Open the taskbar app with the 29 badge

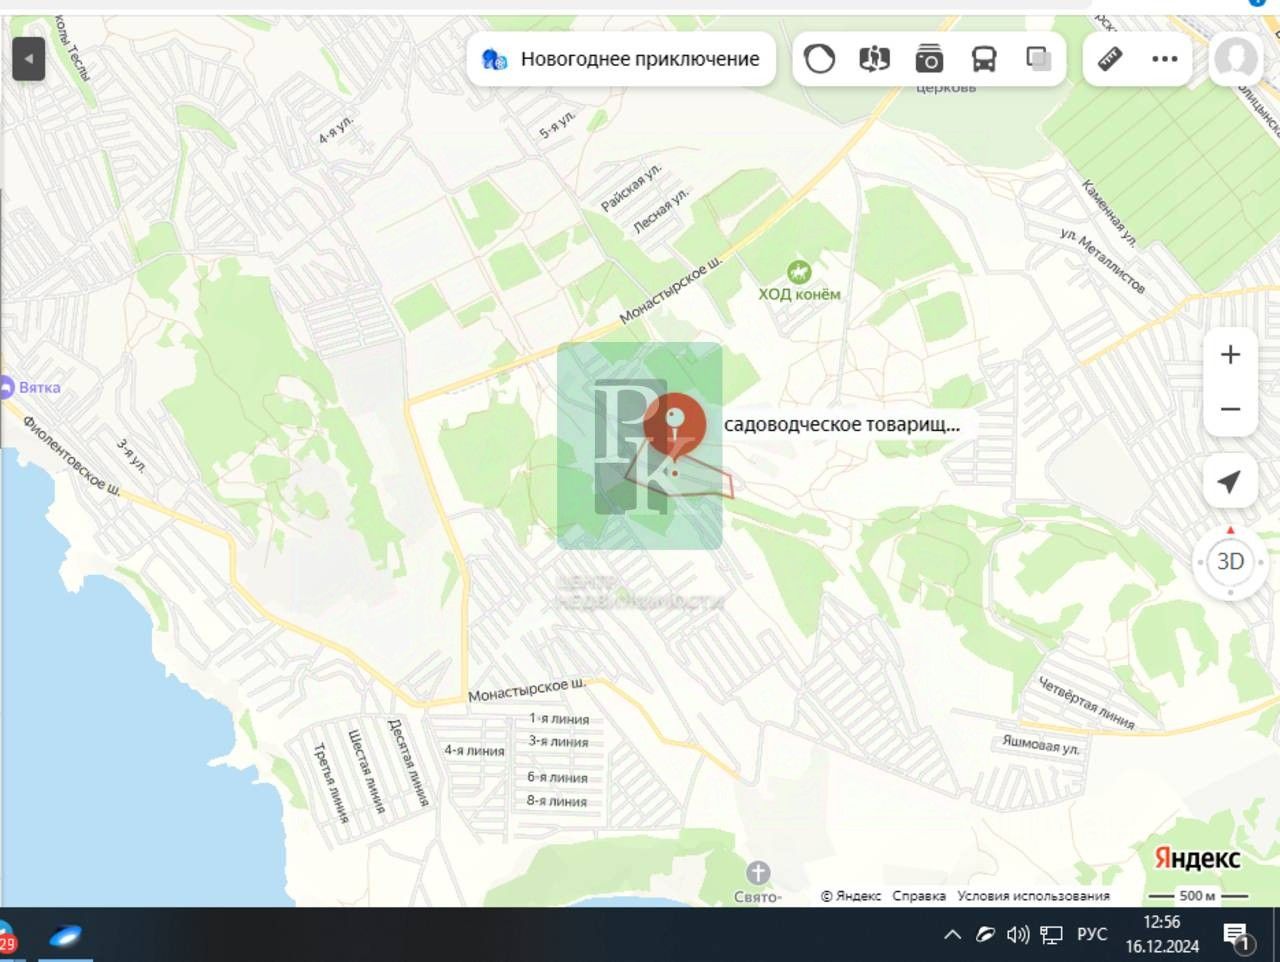point(7,937)
